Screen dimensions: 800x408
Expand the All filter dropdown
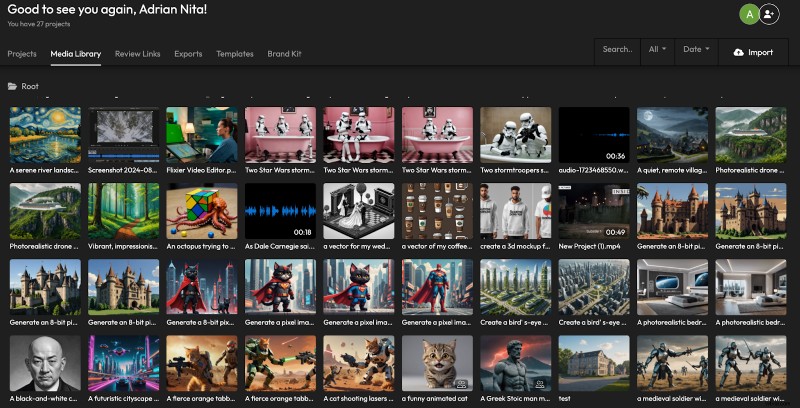(657, 49)
